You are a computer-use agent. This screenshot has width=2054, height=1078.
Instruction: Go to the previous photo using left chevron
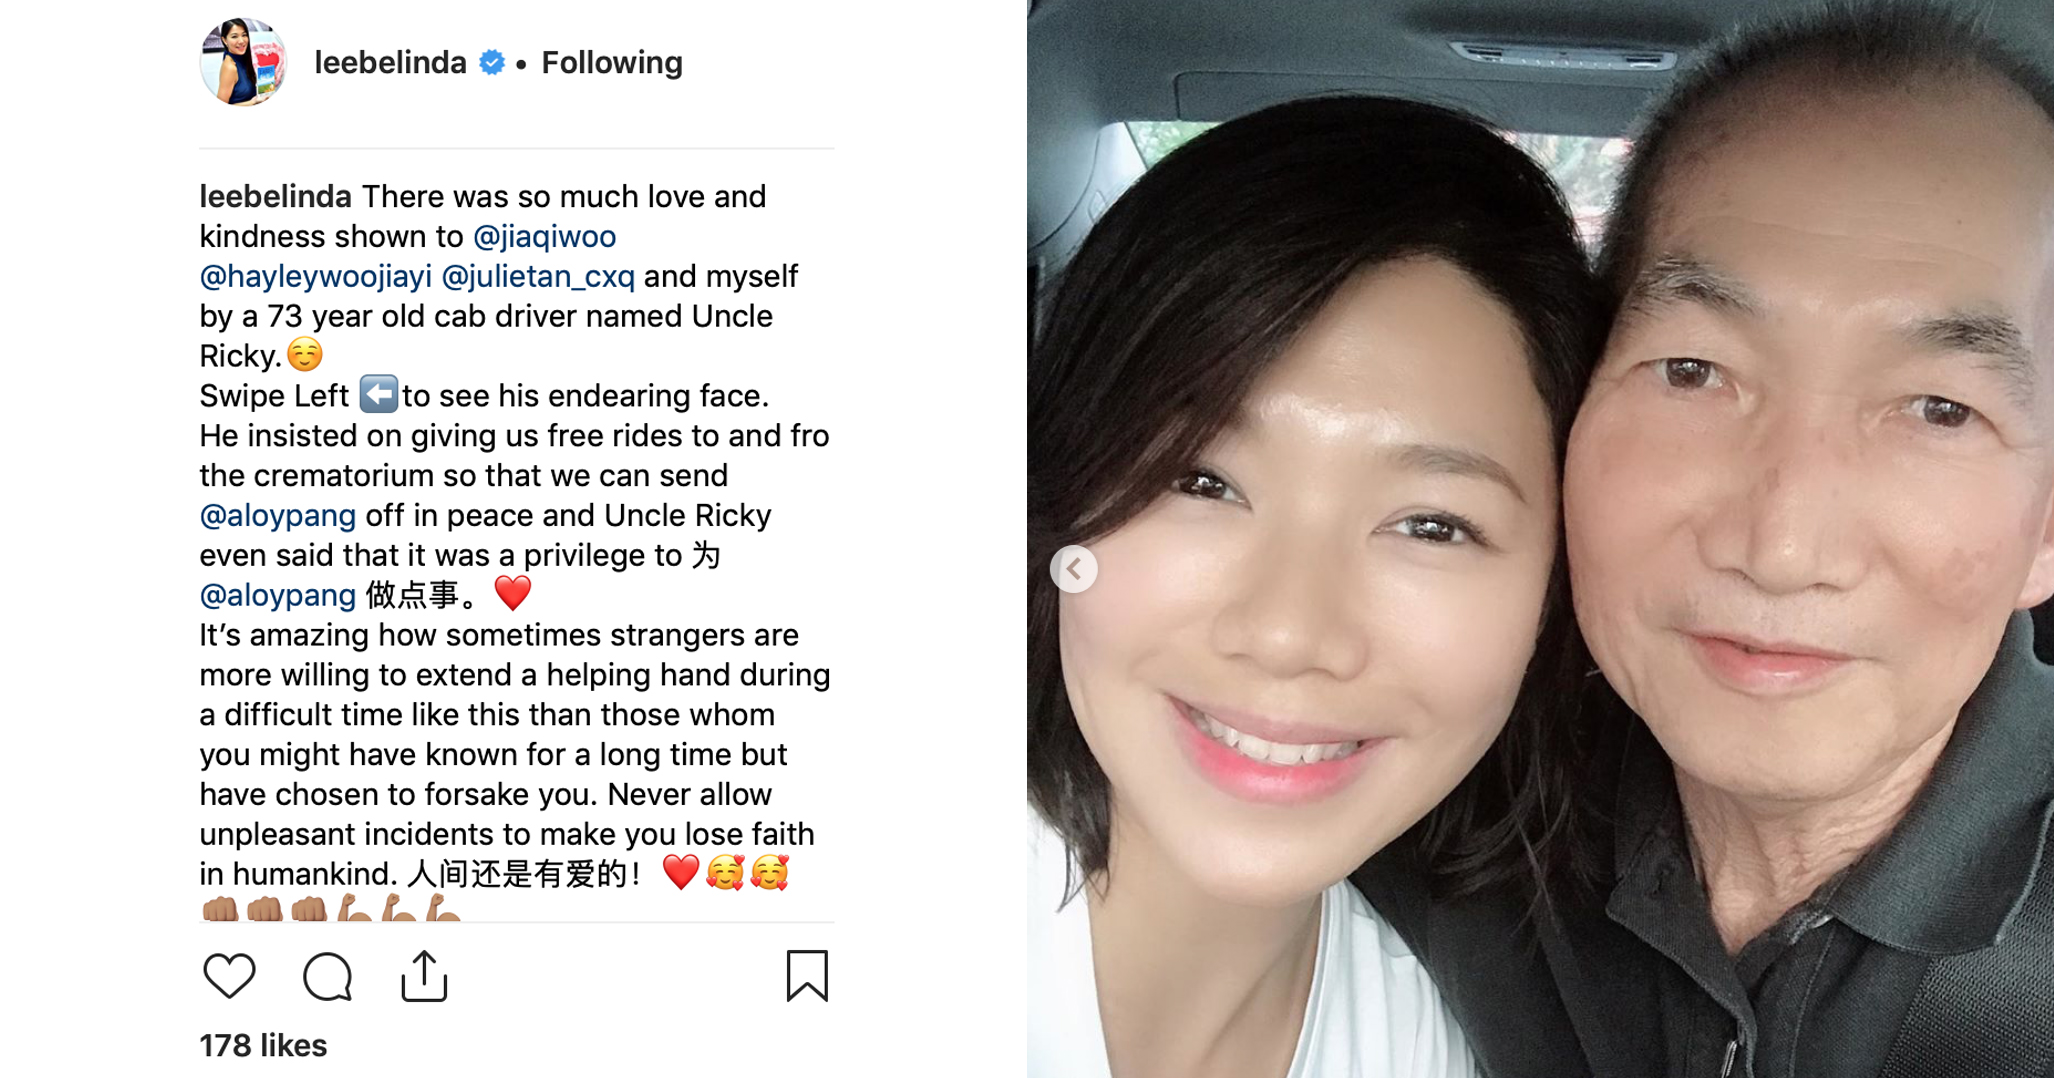click(1074, 569)
